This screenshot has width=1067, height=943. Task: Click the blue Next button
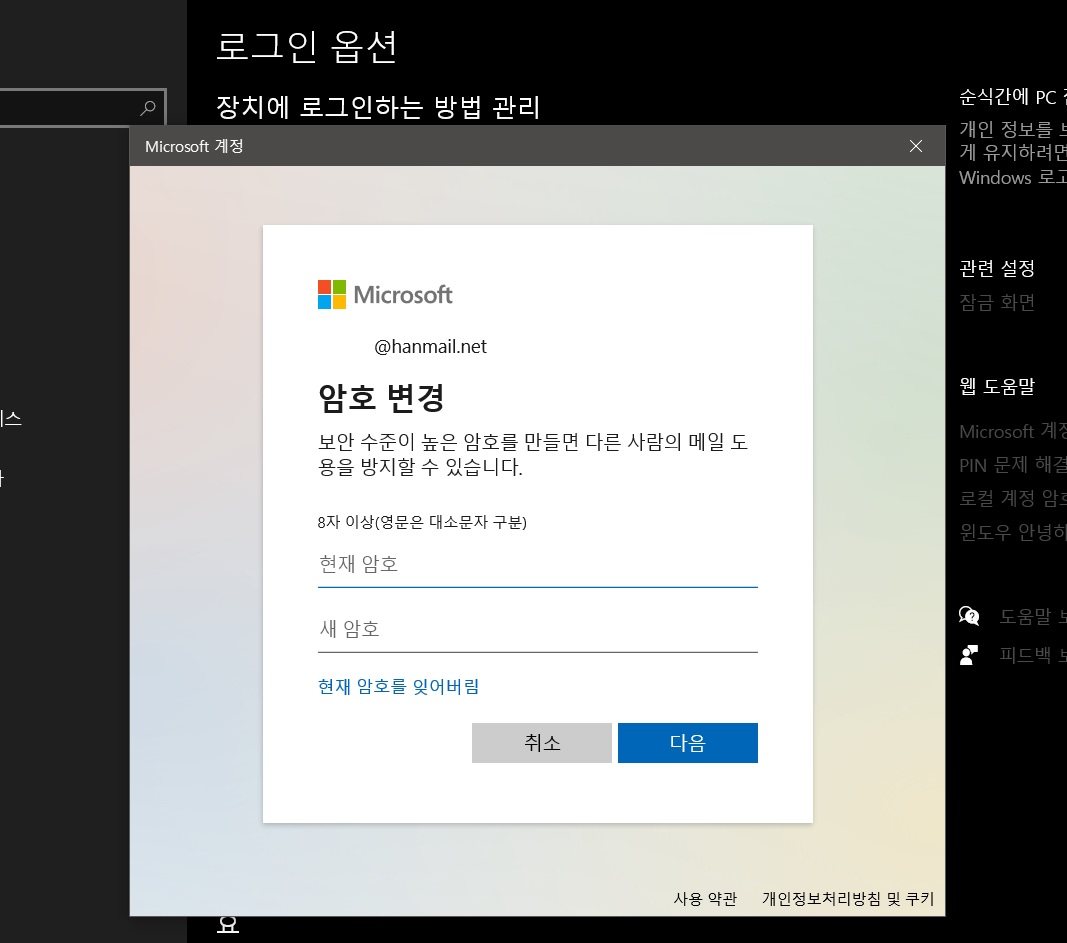click(x=687, y=743)
